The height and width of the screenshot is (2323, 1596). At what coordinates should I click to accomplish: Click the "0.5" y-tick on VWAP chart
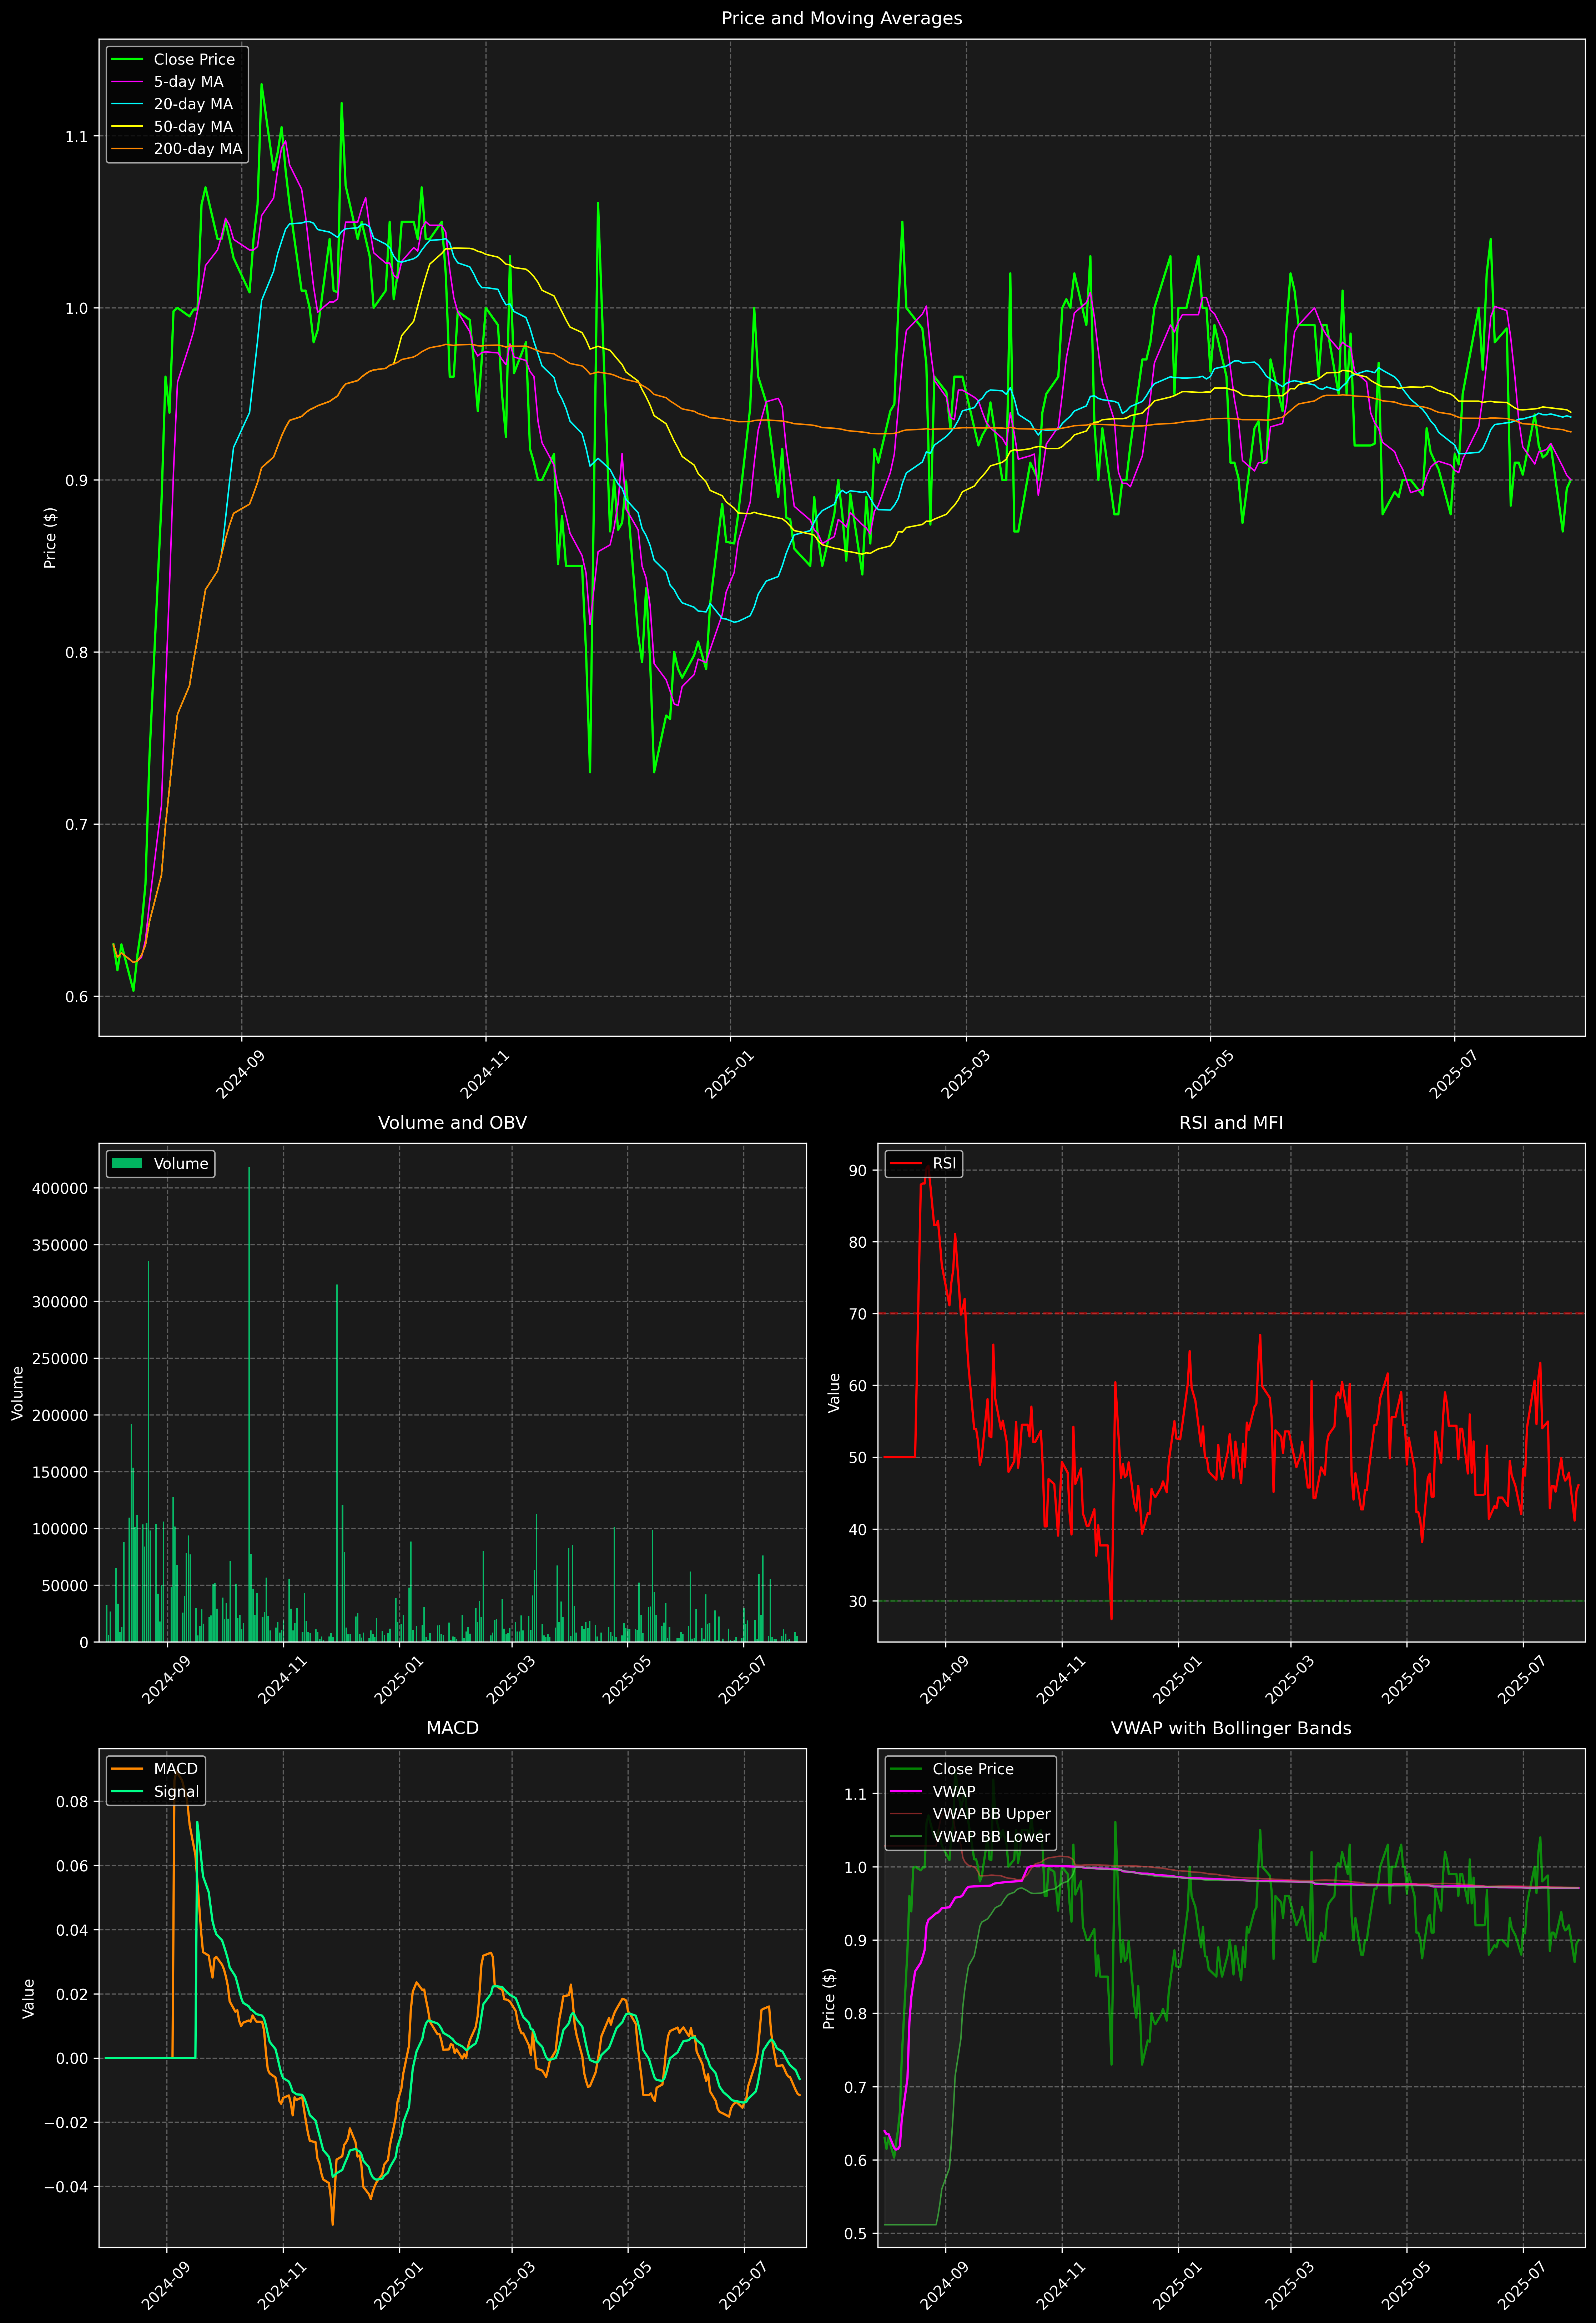856,2234
